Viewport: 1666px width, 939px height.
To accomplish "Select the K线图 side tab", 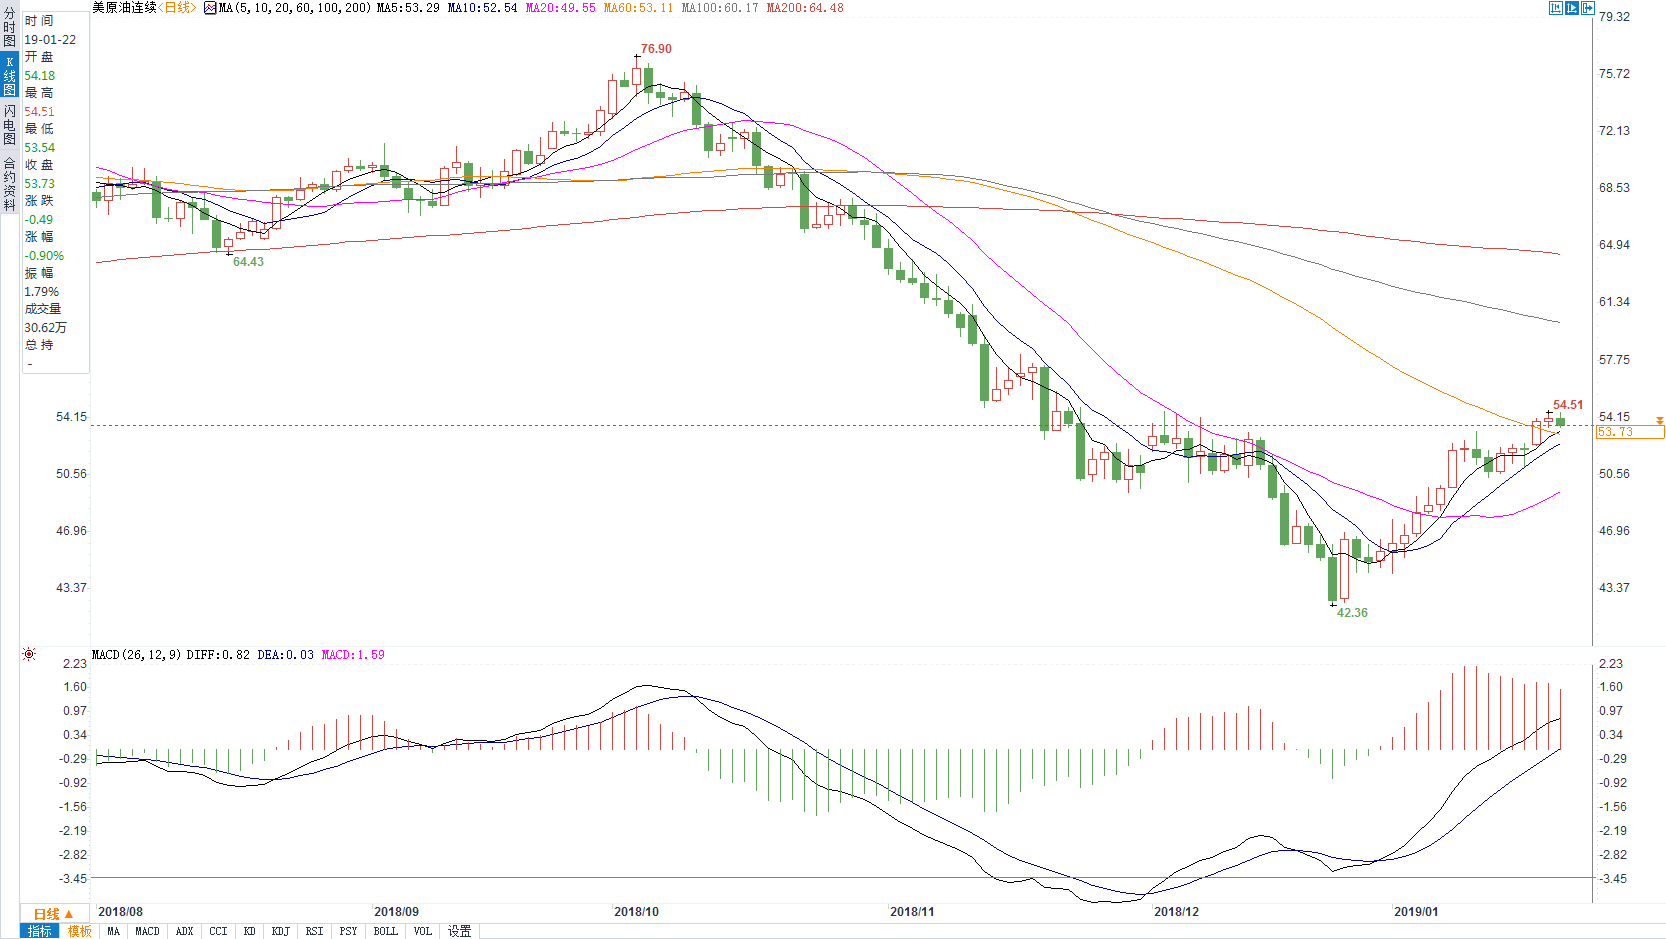I will 9,75.
